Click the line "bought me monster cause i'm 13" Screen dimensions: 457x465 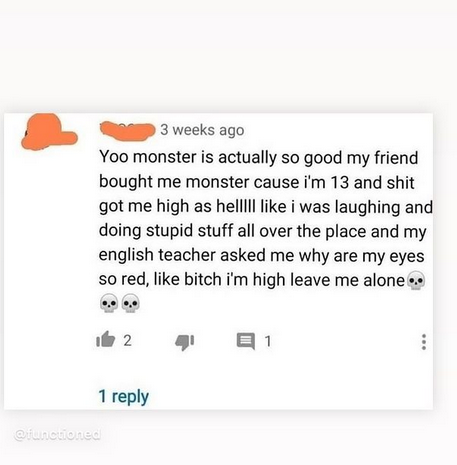(x=257, y=182)
